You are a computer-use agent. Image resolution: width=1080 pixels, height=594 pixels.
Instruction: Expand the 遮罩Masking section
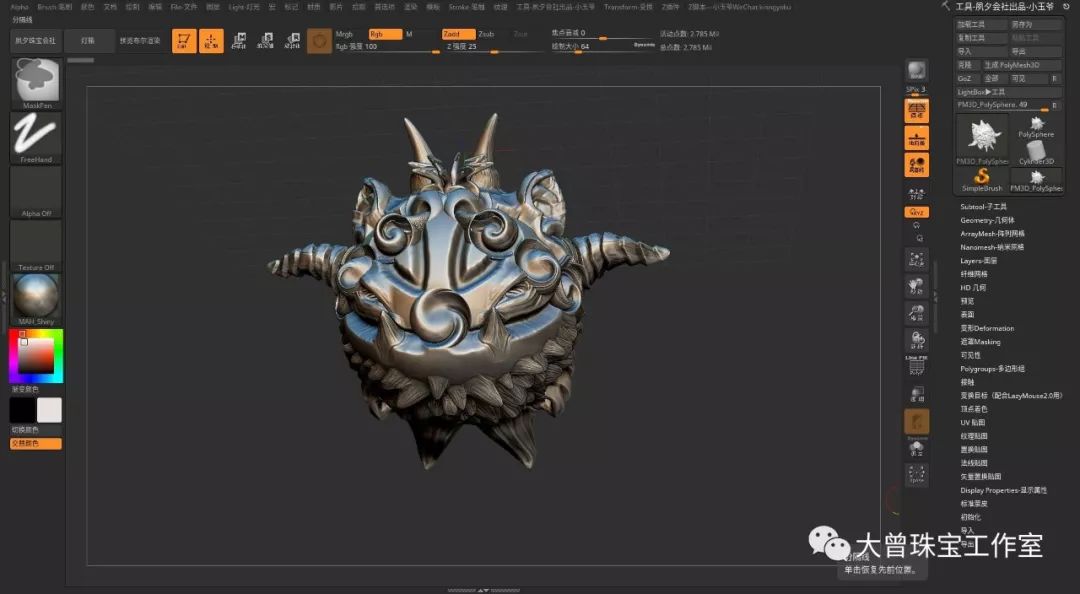tap(980, 342)
